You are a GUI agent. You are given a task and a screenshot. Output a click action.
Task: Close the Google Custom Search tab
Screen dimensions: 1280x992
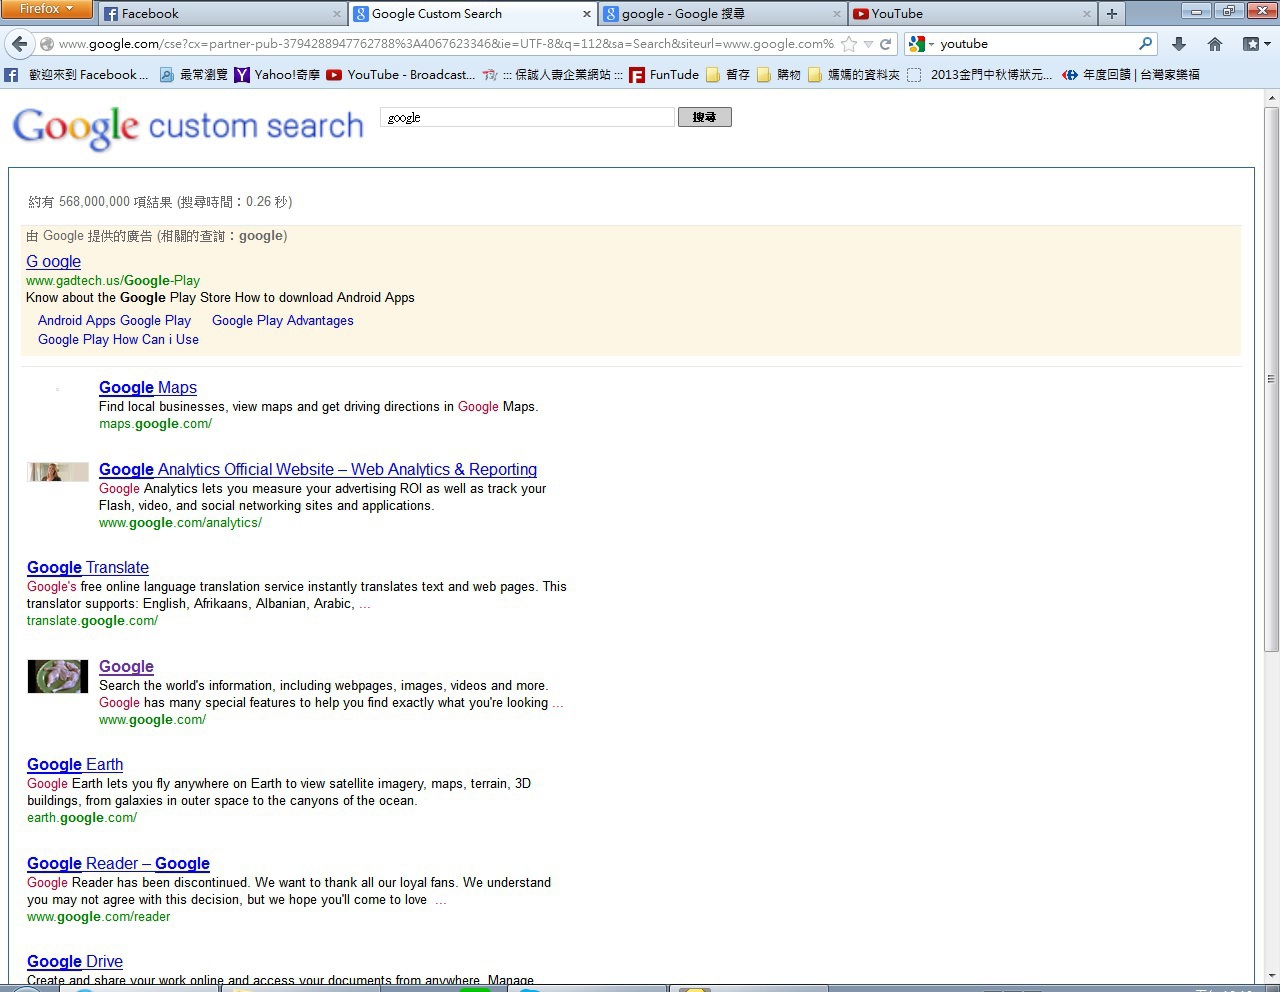tap(587, 14)
